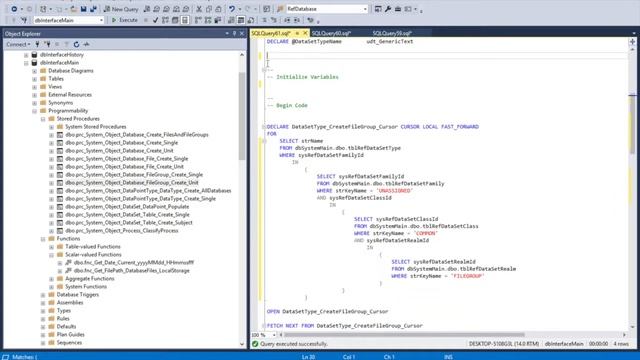Toggle pin on SQLQuery61.sql tab
Screen dimensions: 640x360
point(297,33)
